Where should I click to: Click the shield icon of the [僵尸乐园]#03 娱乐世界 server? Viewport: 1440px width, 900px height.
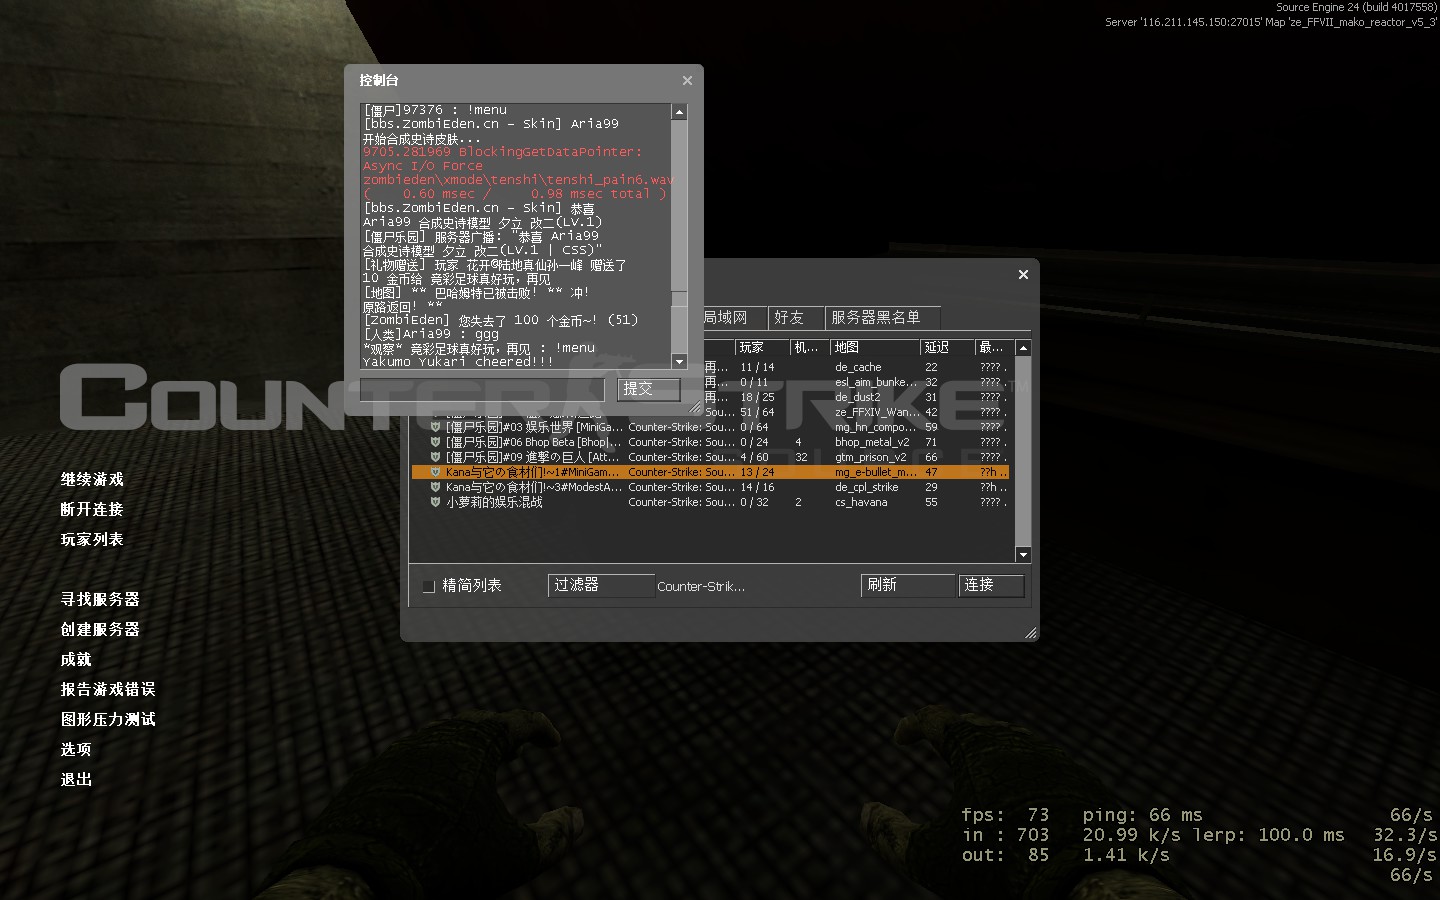point(435,427)
